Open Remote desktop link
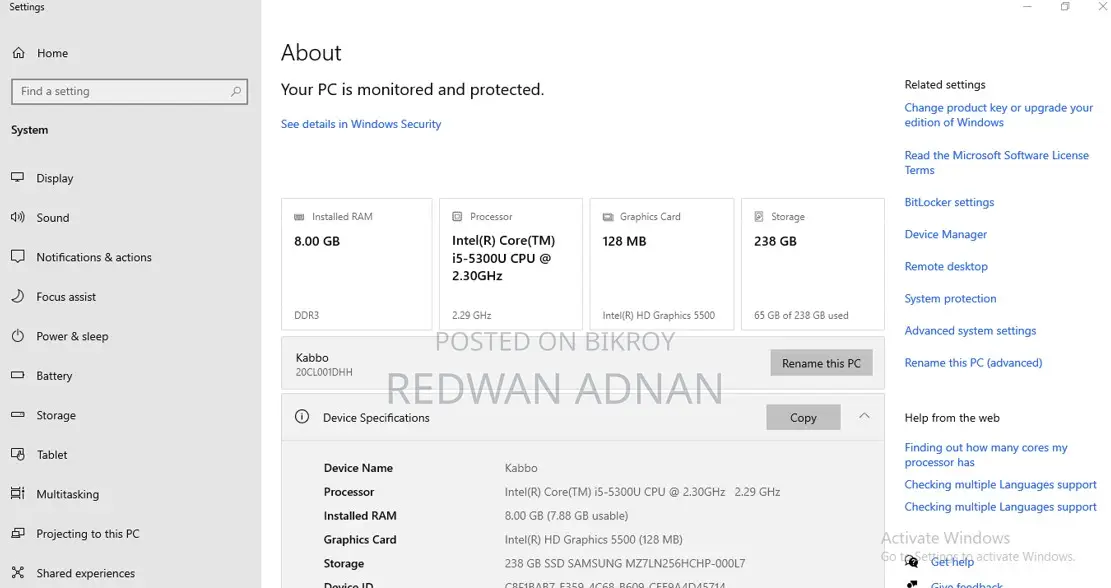Viewport: 1111px width, 588px height. click(x=945, y=266)
